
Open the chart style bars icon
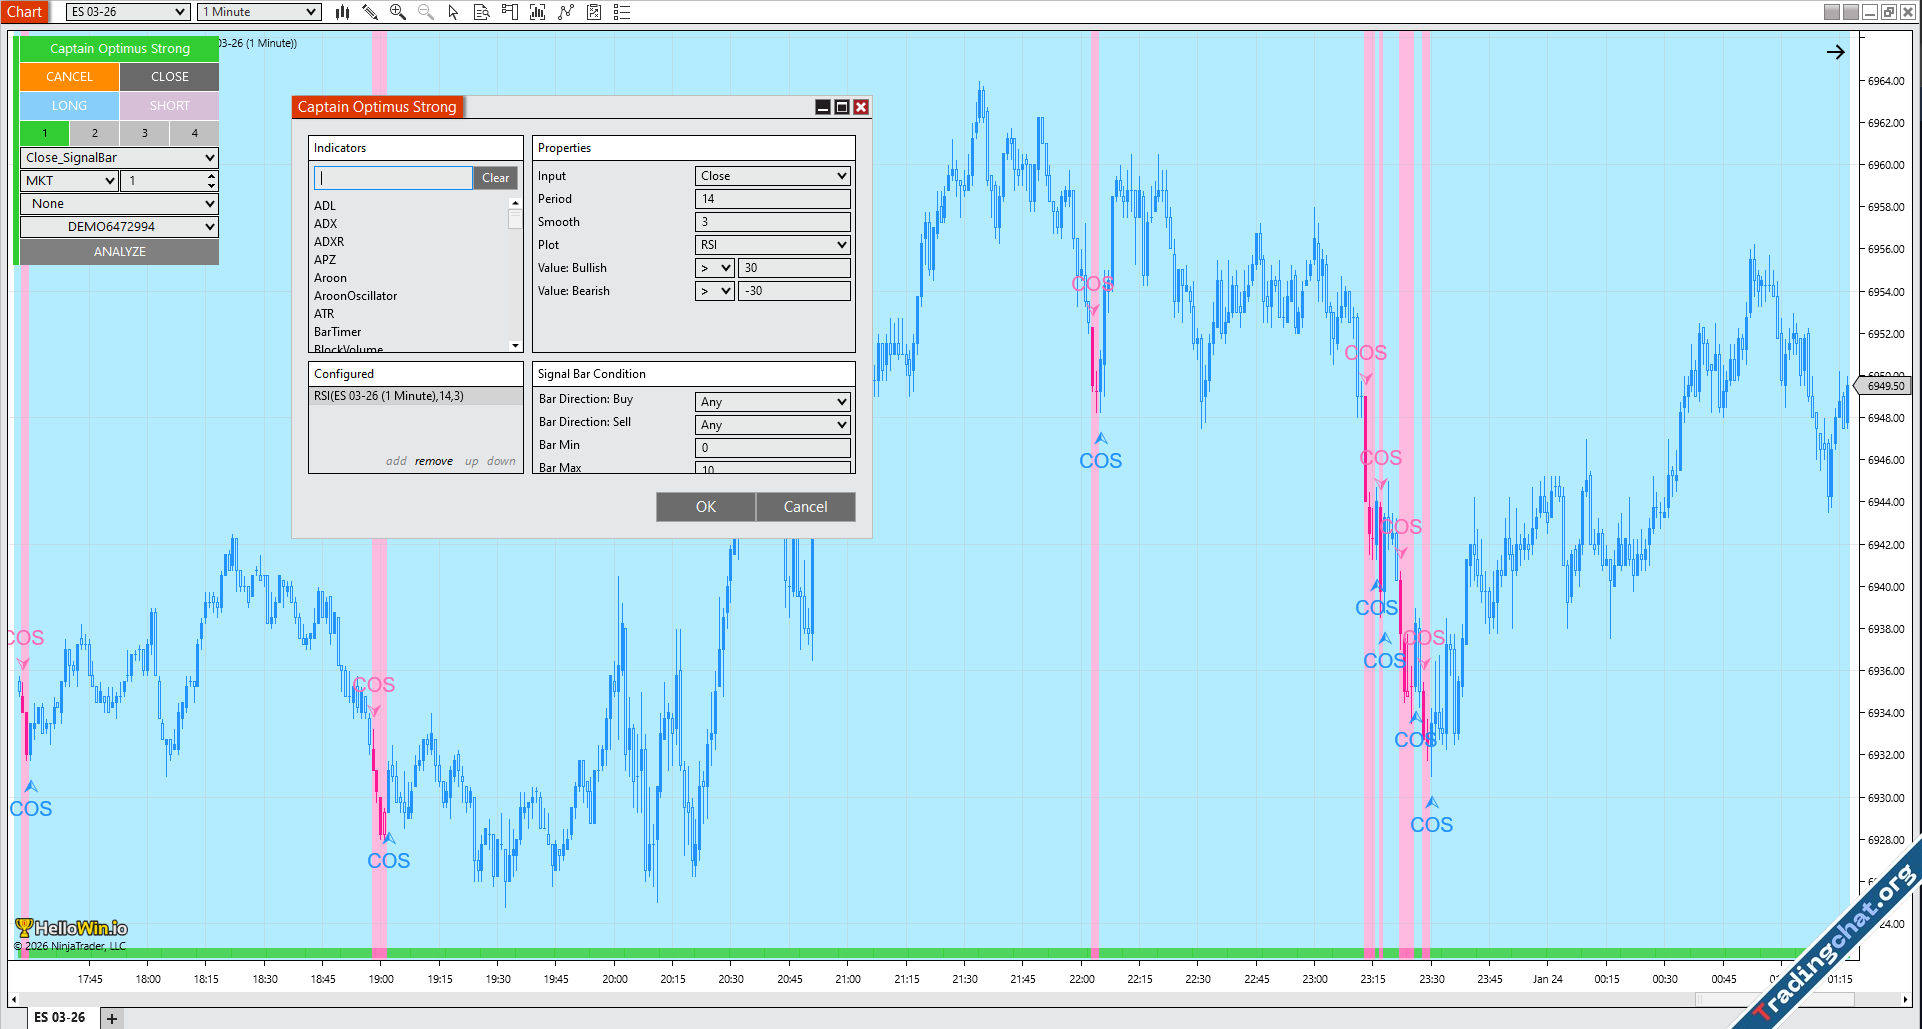(342, 12)
